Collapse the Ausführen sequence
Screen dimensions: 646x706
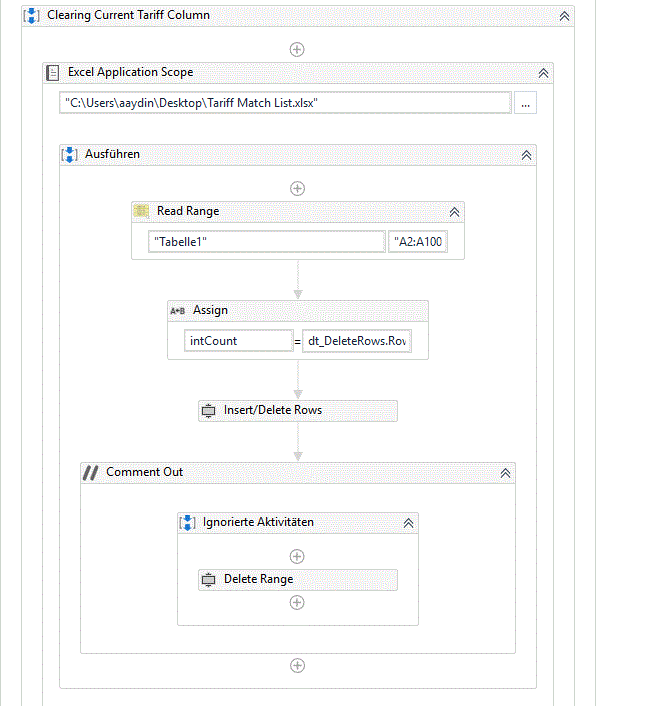526,155
